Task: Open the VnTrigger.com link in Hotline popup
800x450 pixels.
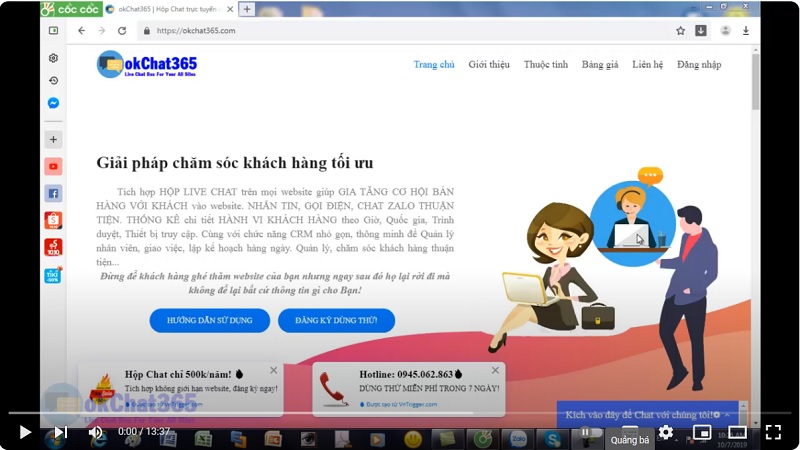Action: click(401, 404)
